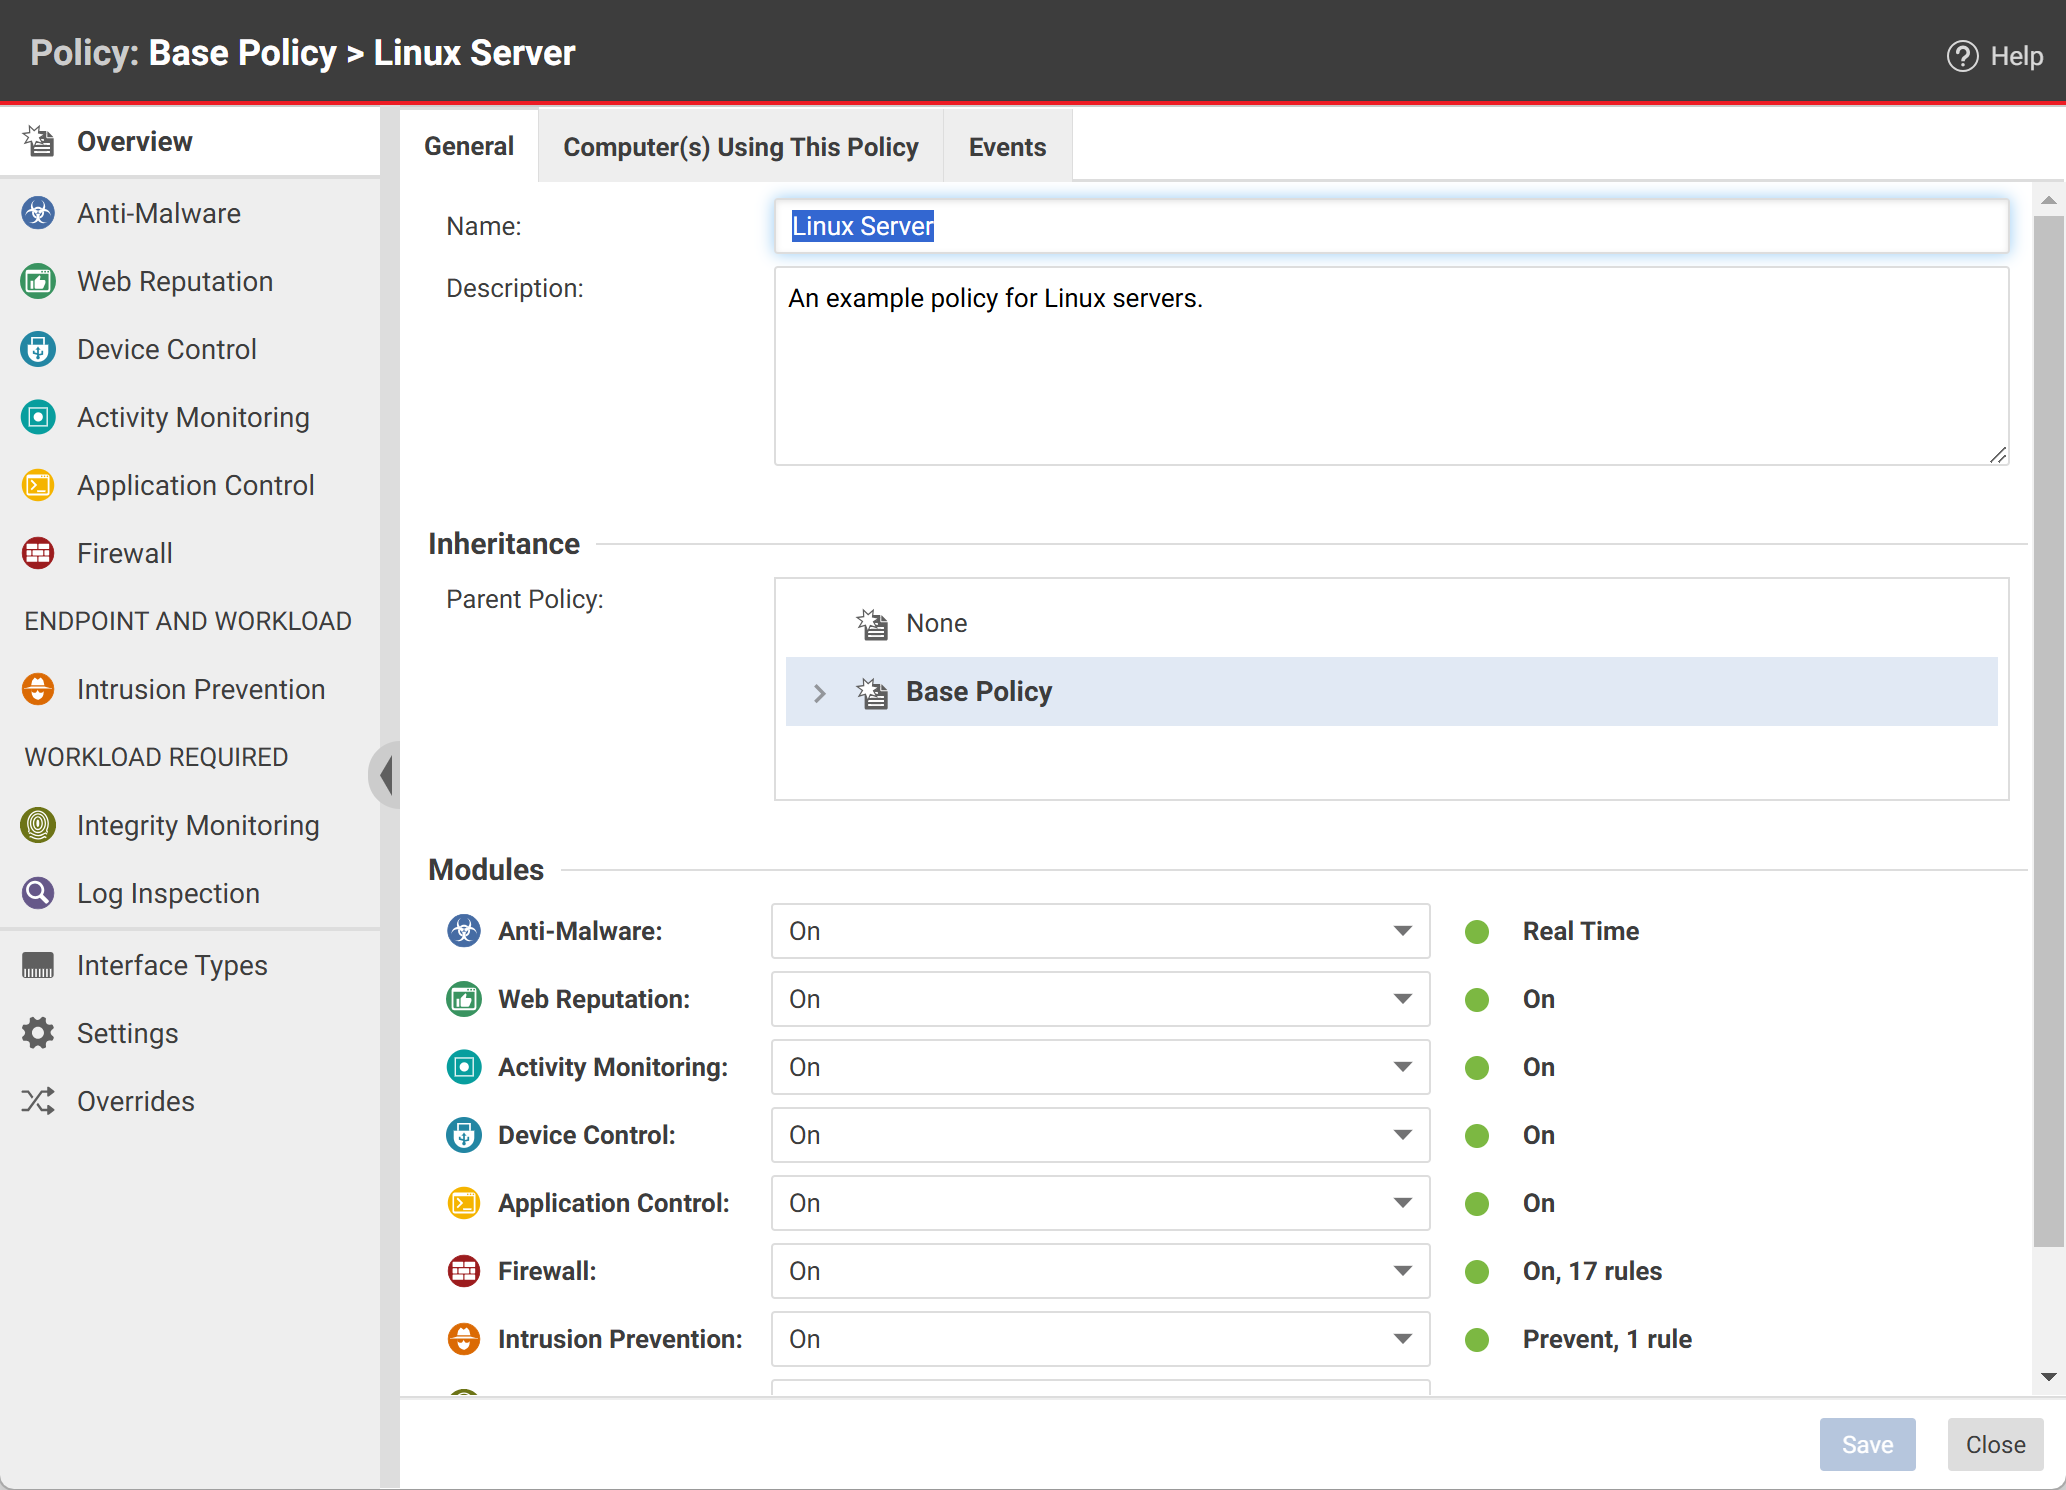Open the Intrusion Prevention state dropdown
The width and height of the screenshot is (2066, 1490).
coord(1100,1339)
